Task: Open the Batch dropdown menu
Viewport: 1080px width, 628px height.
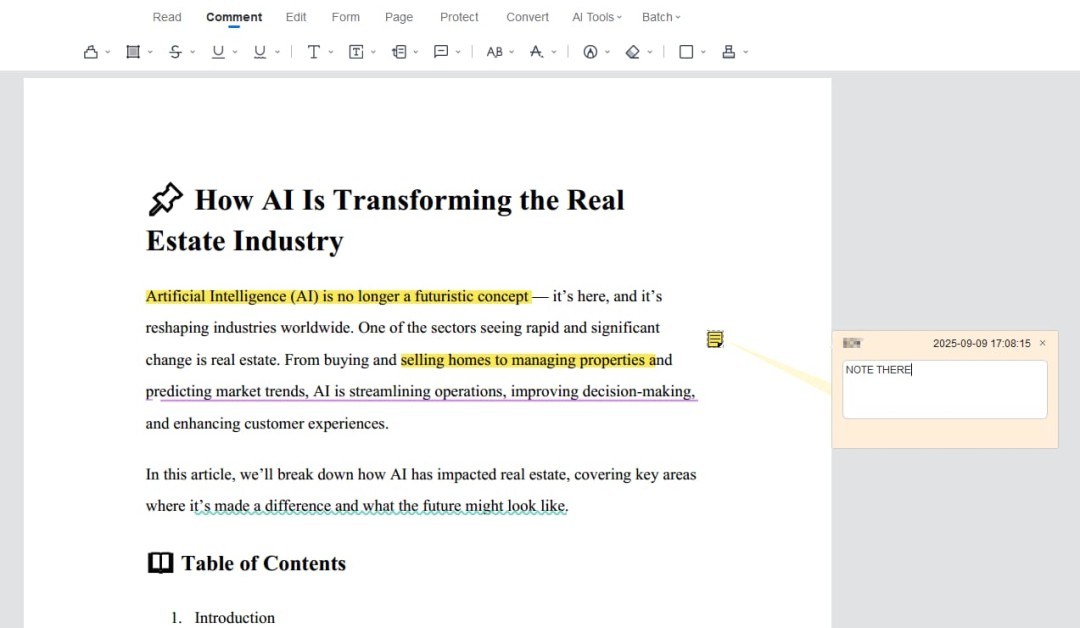Action: pos(660,17)
